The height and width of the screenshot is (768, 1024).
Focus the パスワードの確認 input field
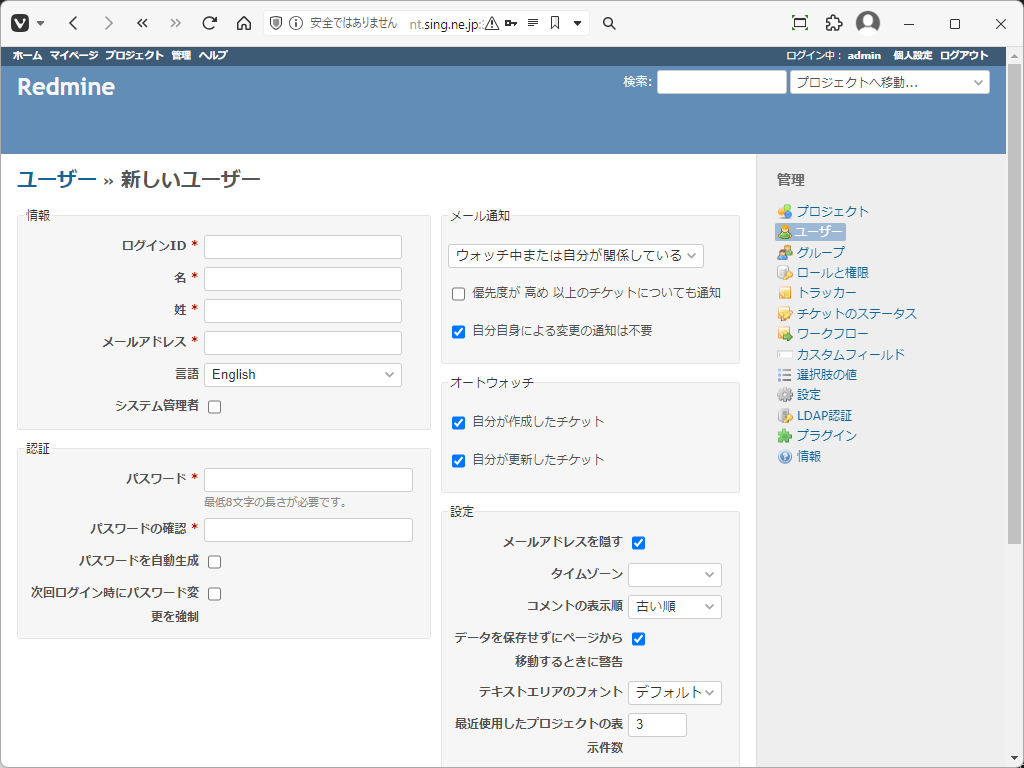[x=308, y=530]
